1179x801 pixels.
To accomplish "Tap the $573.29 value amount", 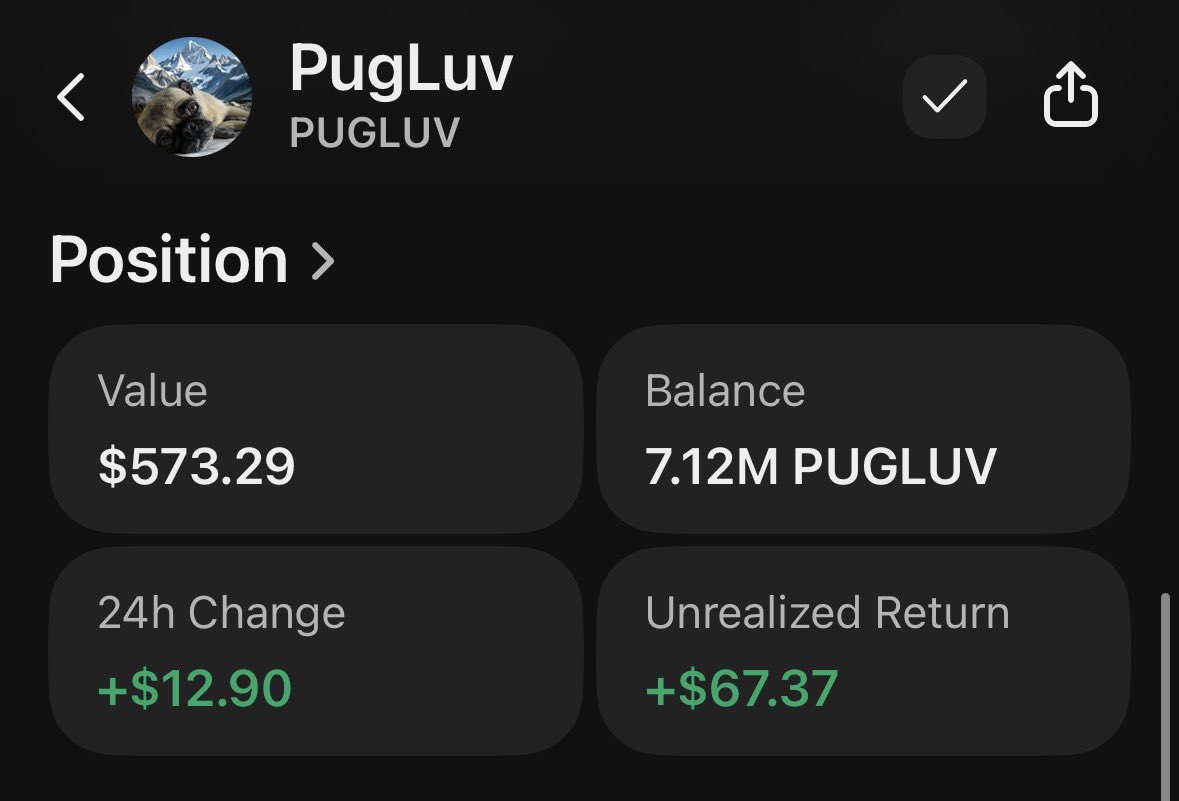I will [197, 467].
